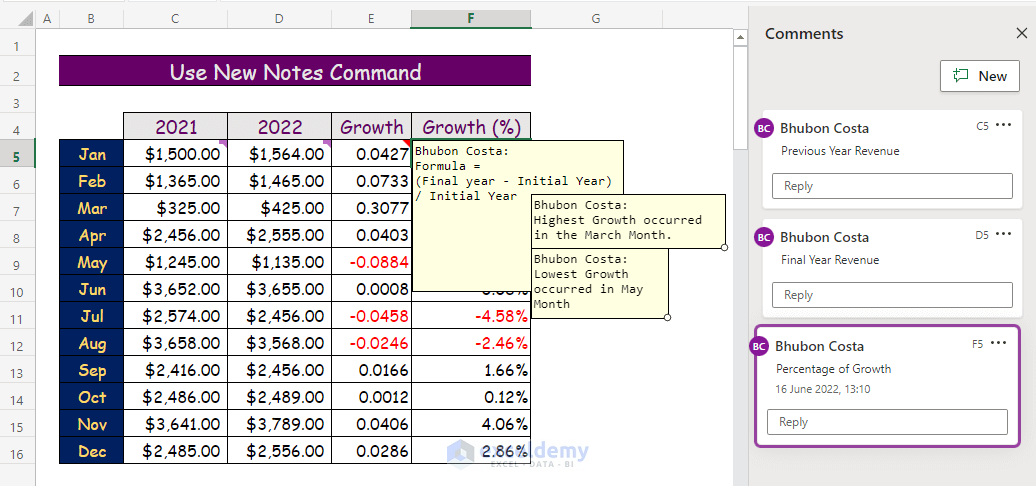1036x486 pixels.
Task: Click the C5 cell reference in comments
Action: pos(982,125)
